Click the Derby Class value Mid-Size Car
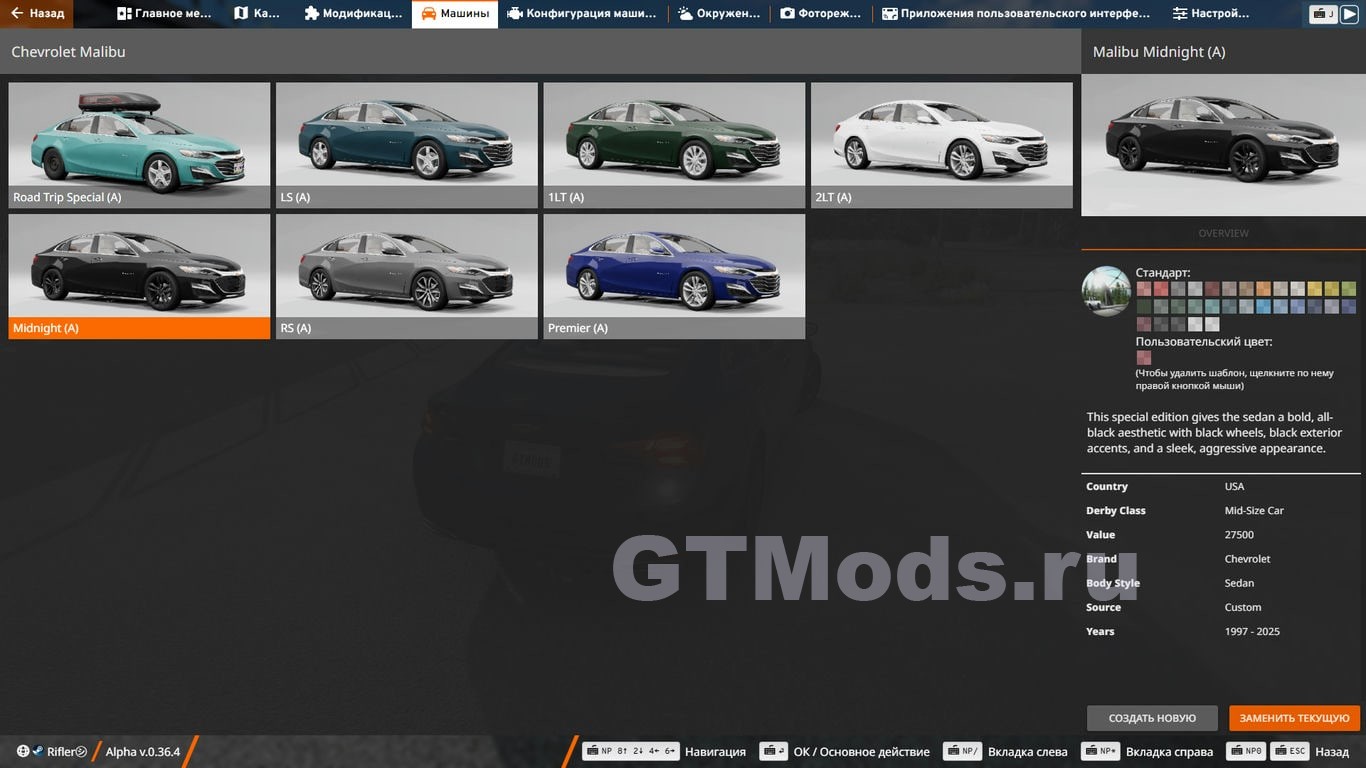 tap(1254, 511)
